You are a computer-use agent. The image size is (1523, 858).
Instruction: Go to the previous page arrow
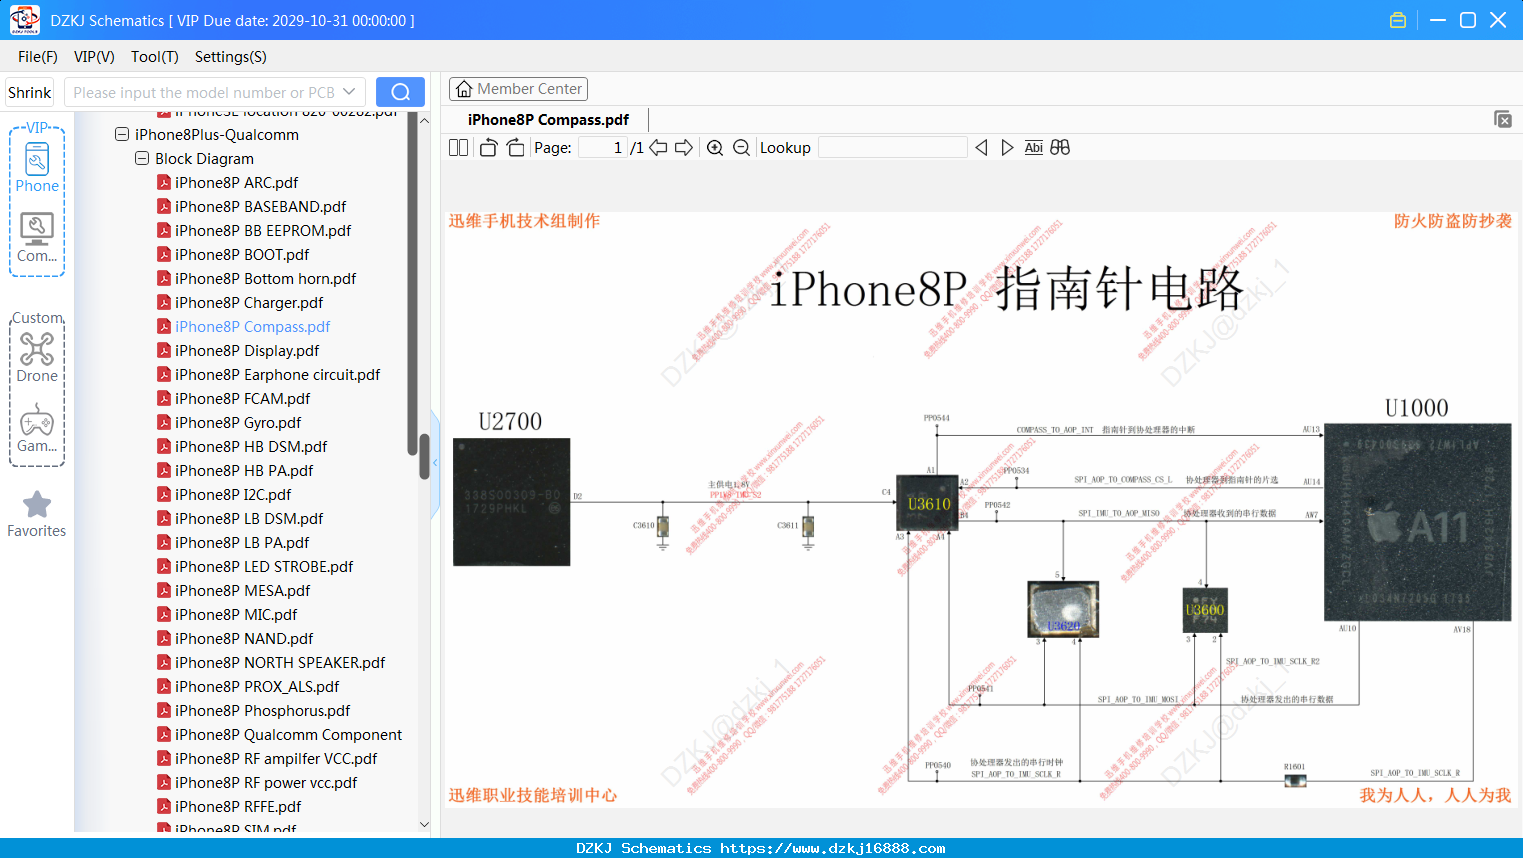point(658,148)
